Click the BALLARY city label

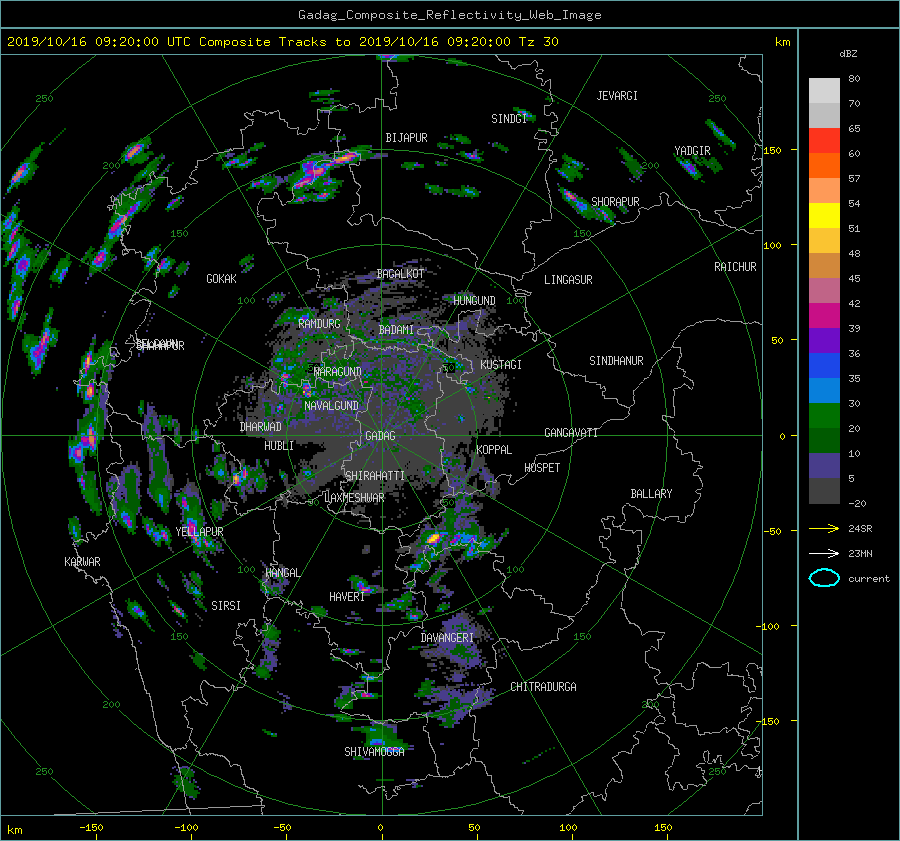(x=651, y=494)
